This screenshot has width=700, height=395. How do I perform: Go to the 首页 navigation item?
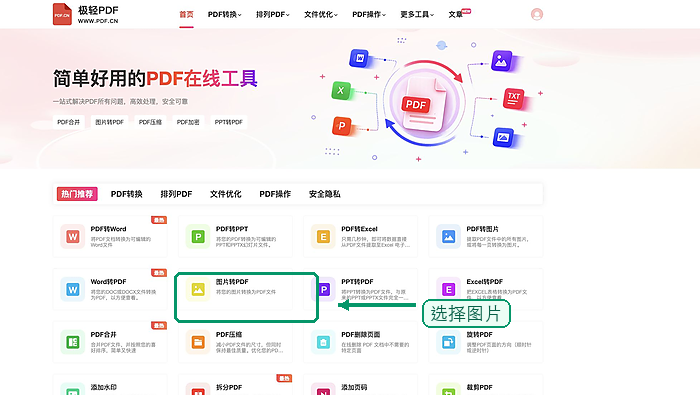[187, 15]
